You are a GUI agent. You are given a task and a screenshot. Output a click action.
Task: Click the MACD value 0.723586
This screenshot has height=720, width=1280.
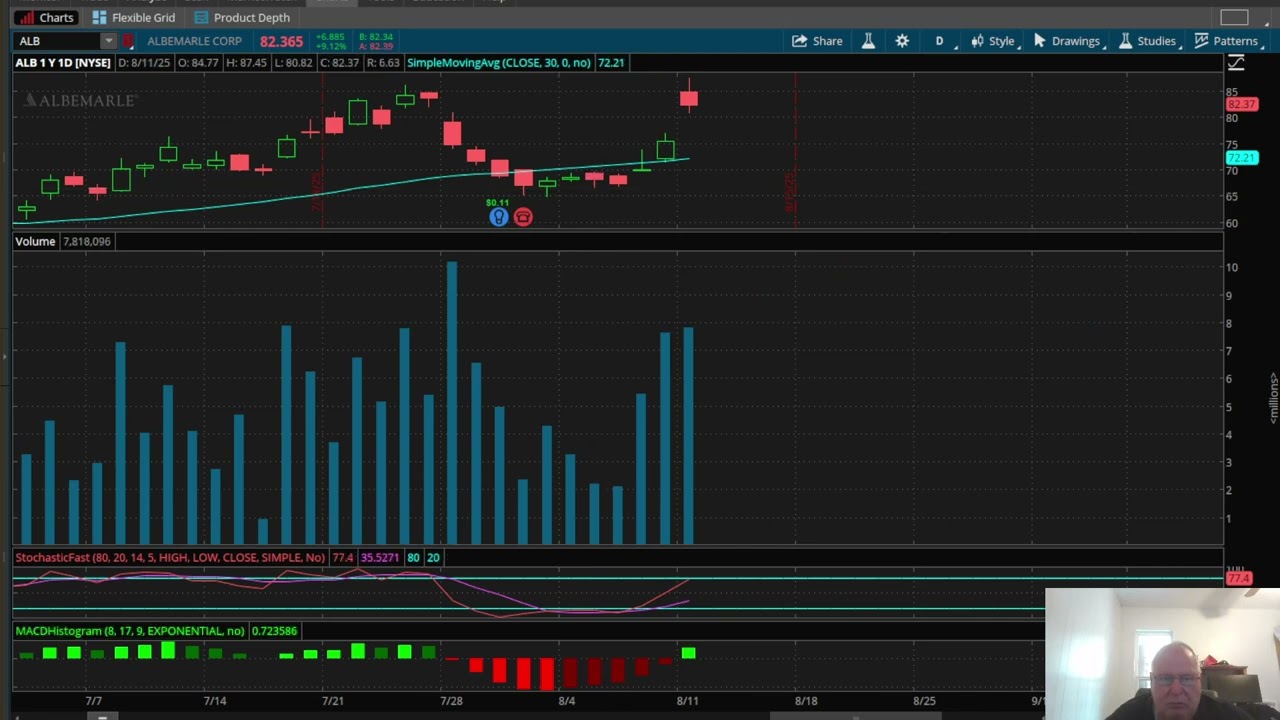coord(274,631)
